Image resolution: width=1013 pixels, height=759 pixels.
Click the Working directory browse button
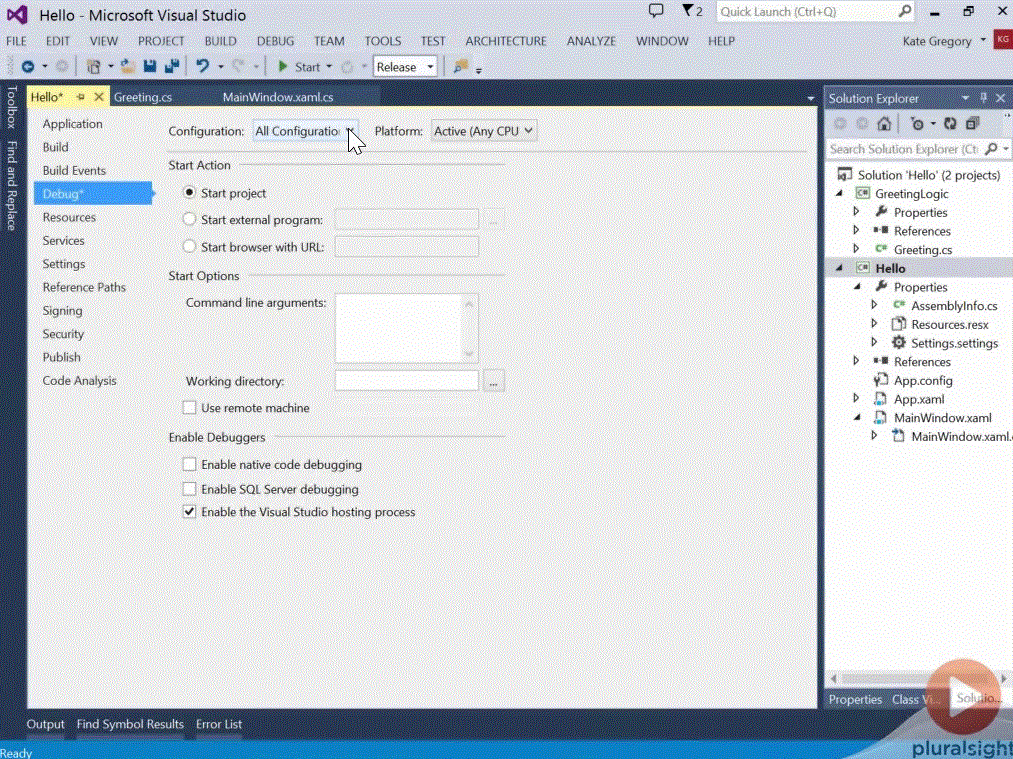(493, 381)
